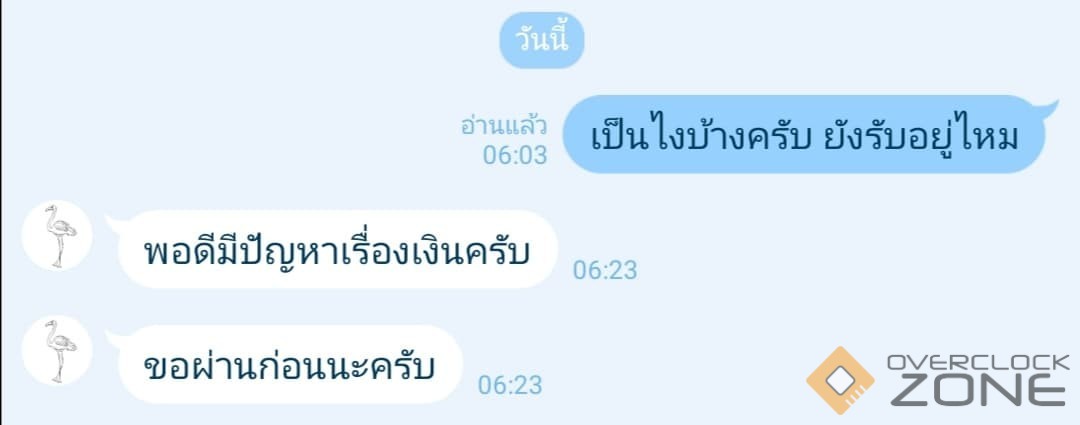Click the 06:23 timestamp beside 'ขอผ่านก่อนนะครับ'

(x=510, y=385)
